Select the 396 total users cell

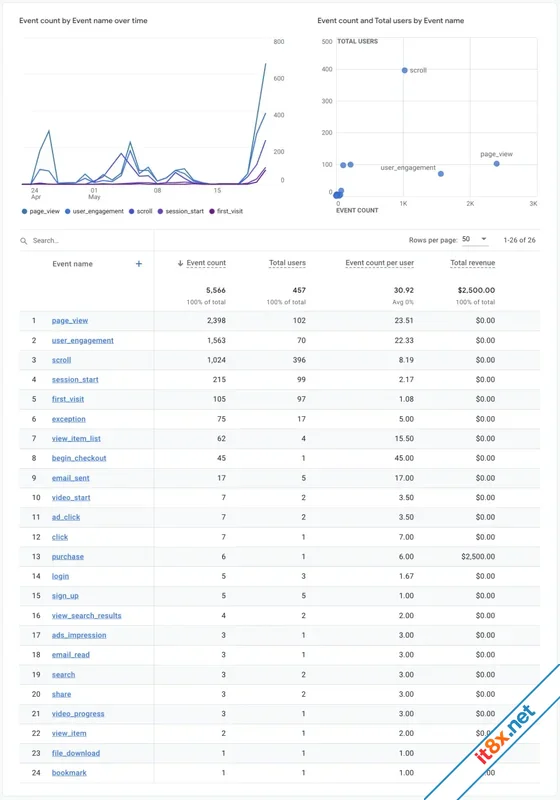click(299, 360)
